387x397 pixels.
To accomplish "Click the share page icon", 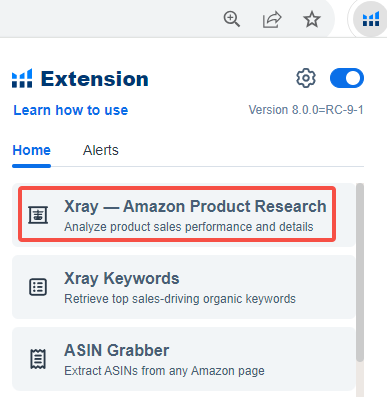I will [x=272, y=19].
